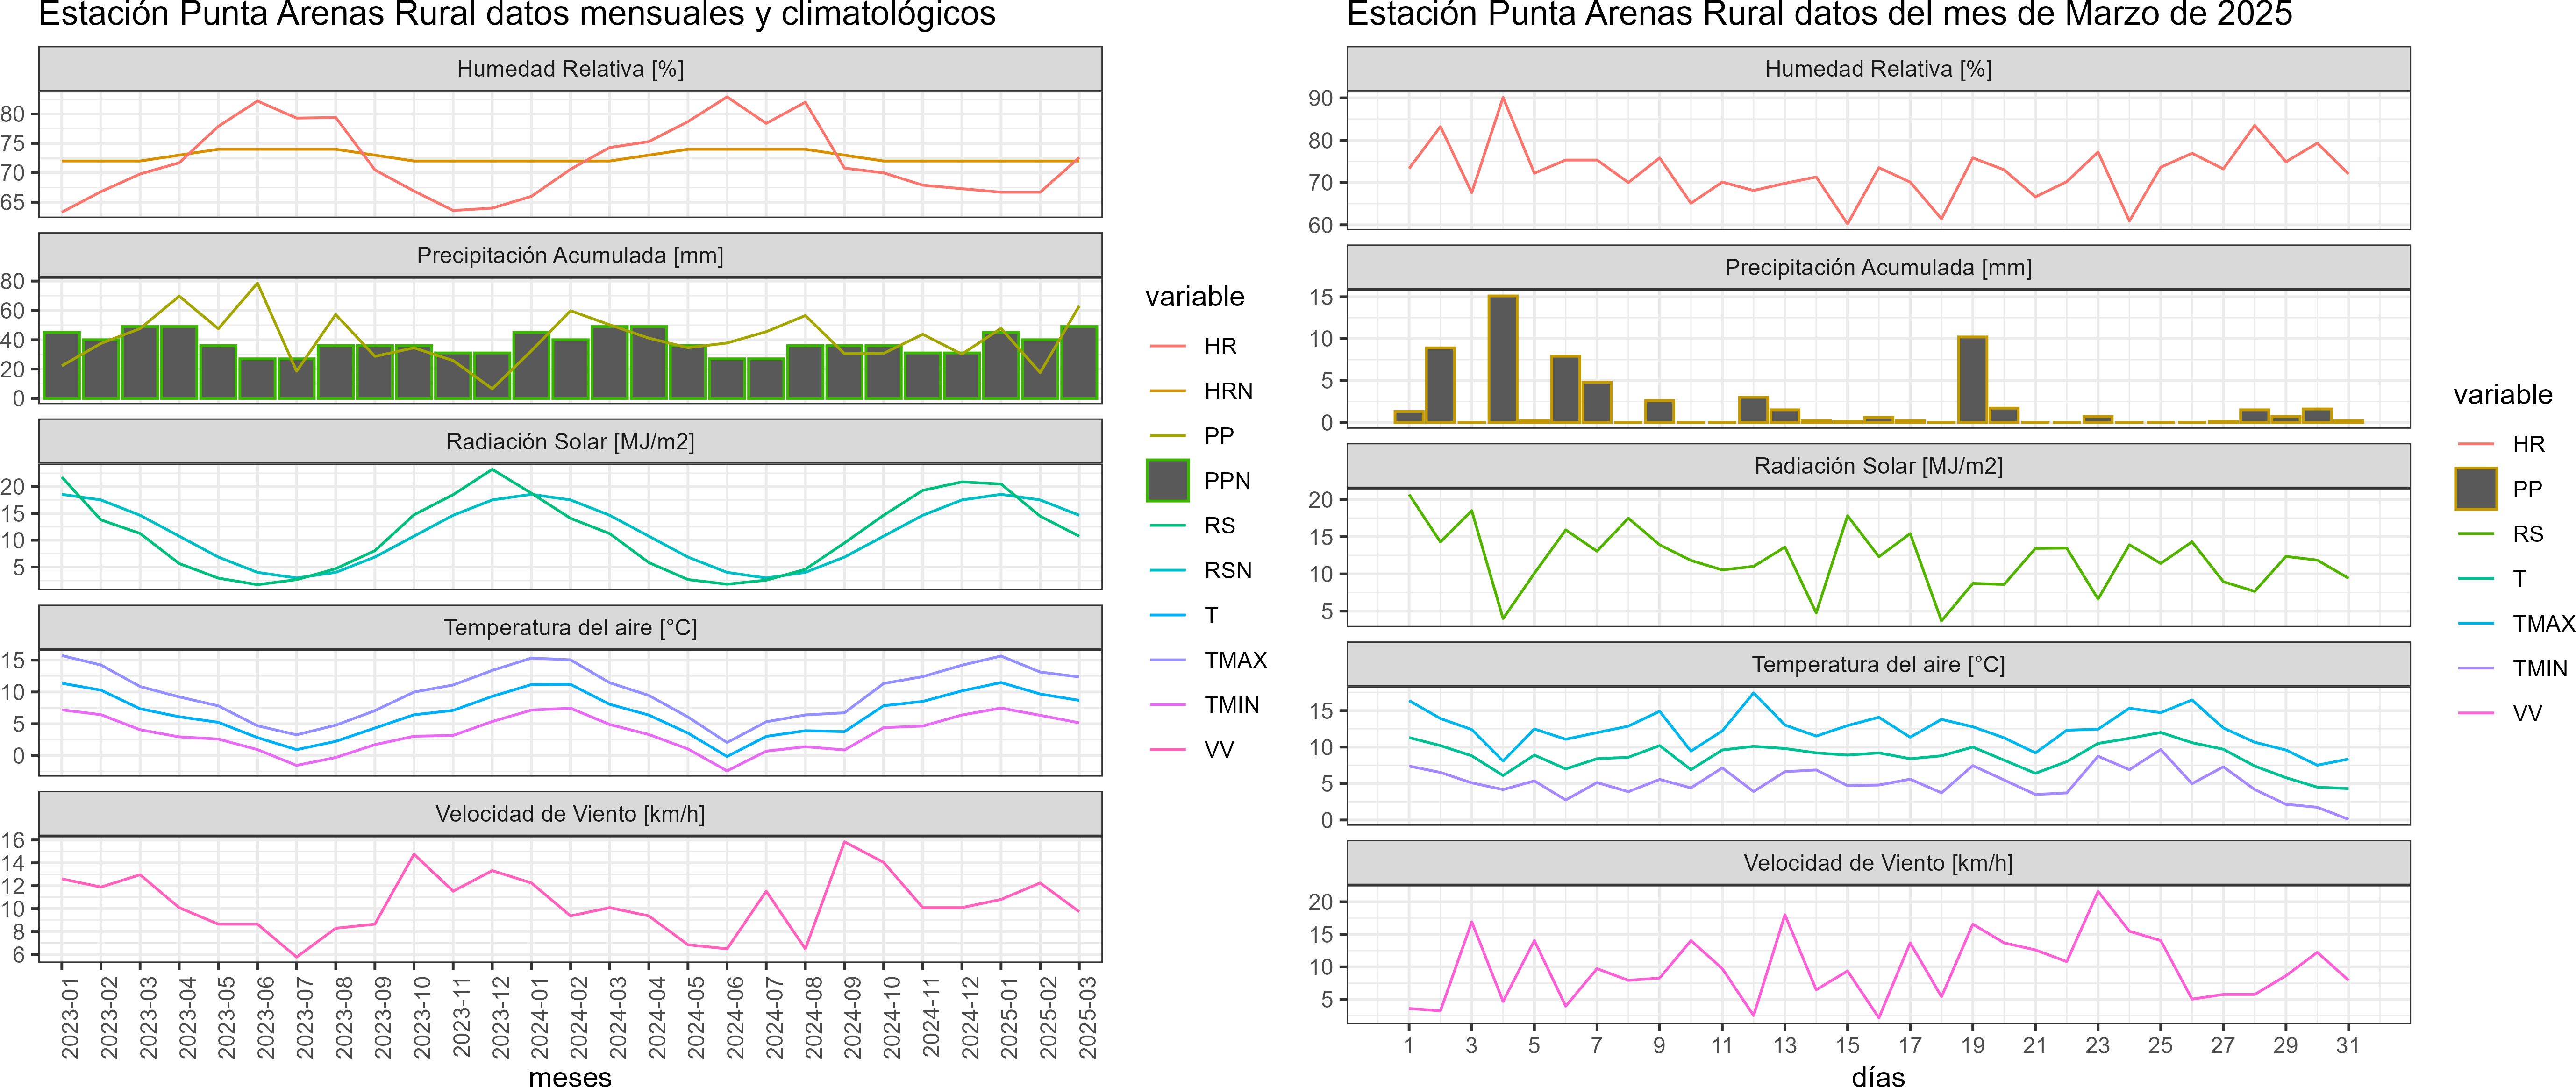Click the 'VV' label in daily chart legend
This screenshot has width=2576, height=1087.
coord(2527,713)
